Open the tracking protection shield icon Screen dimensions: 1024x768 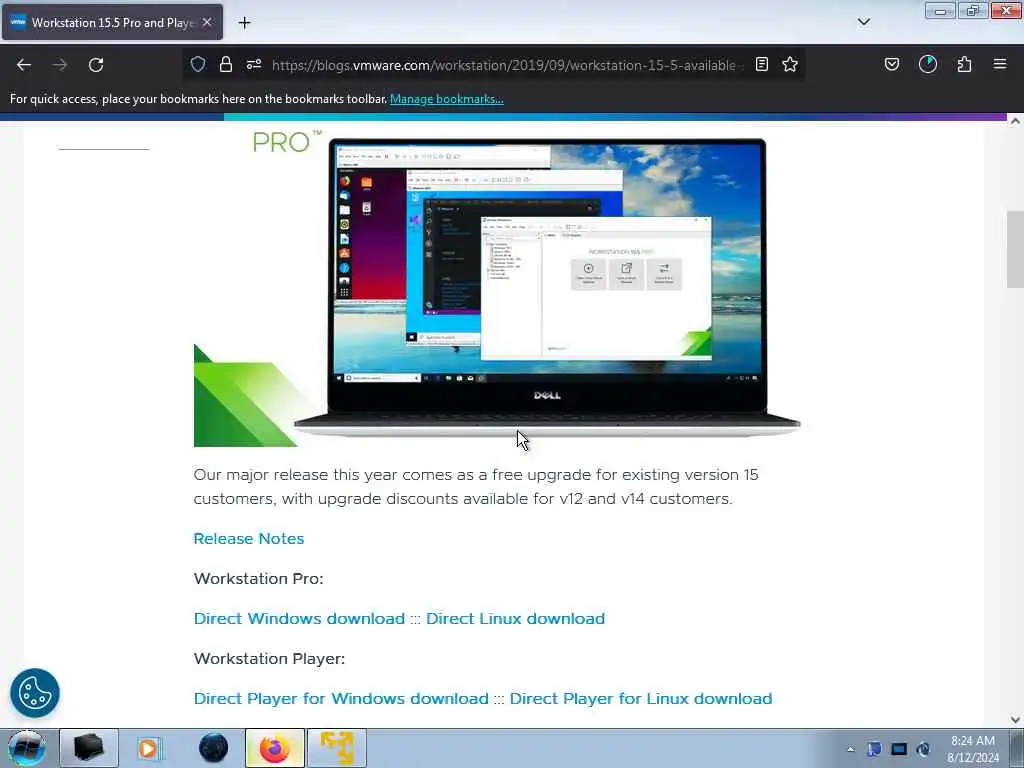pos(198,64)
